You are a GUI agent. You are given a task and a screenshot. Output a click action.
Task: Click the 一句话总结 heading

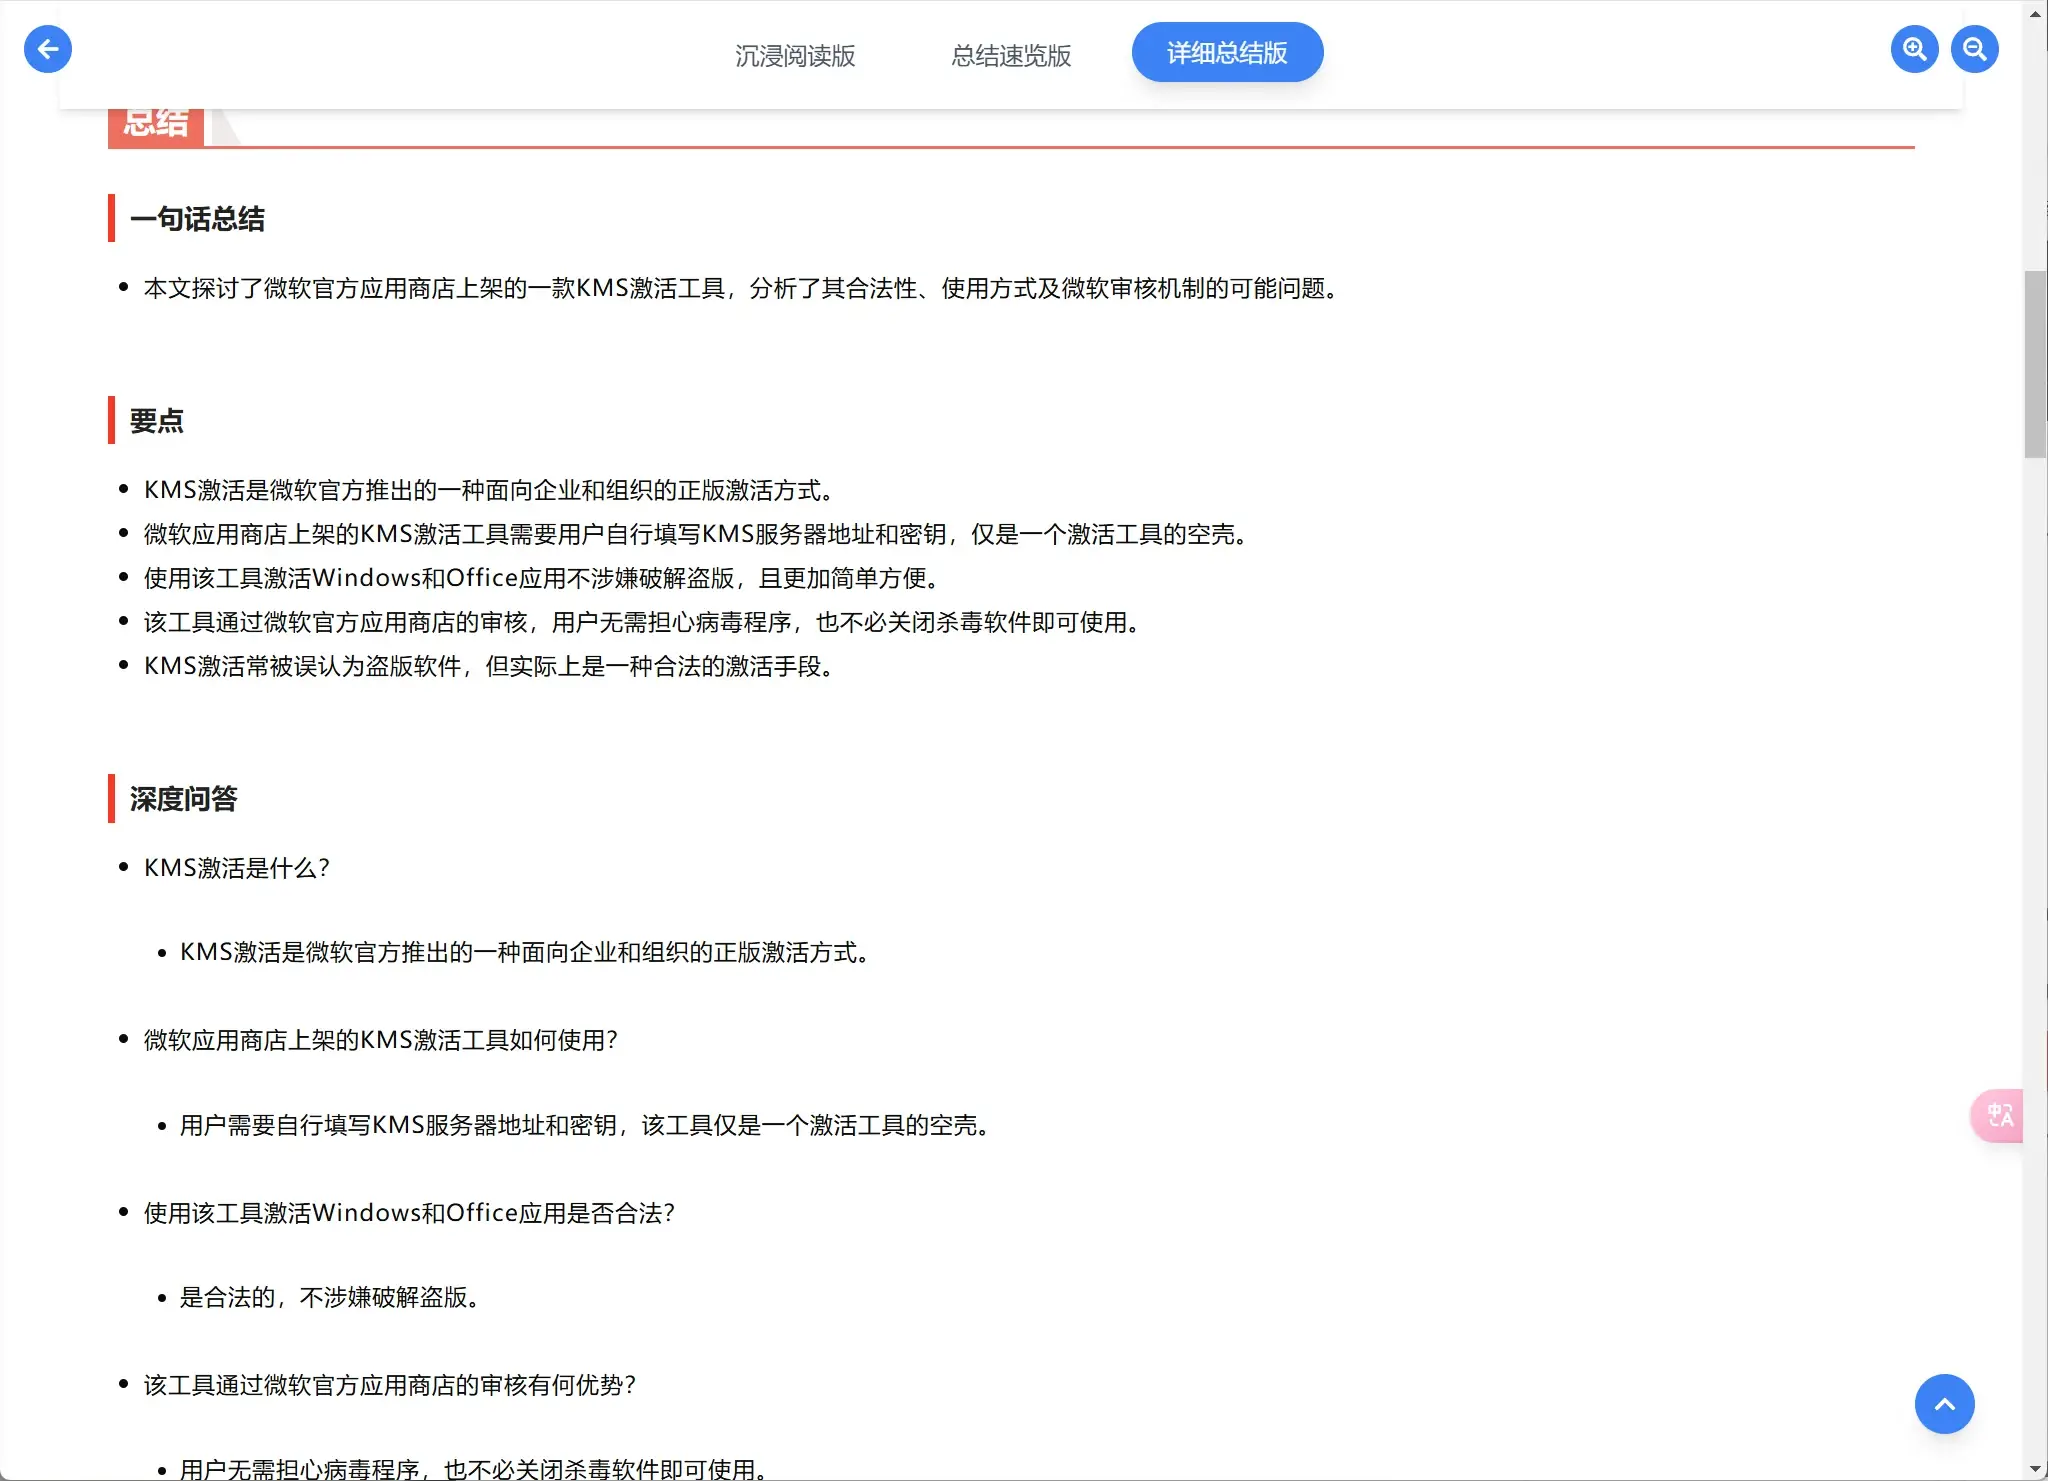197,219
